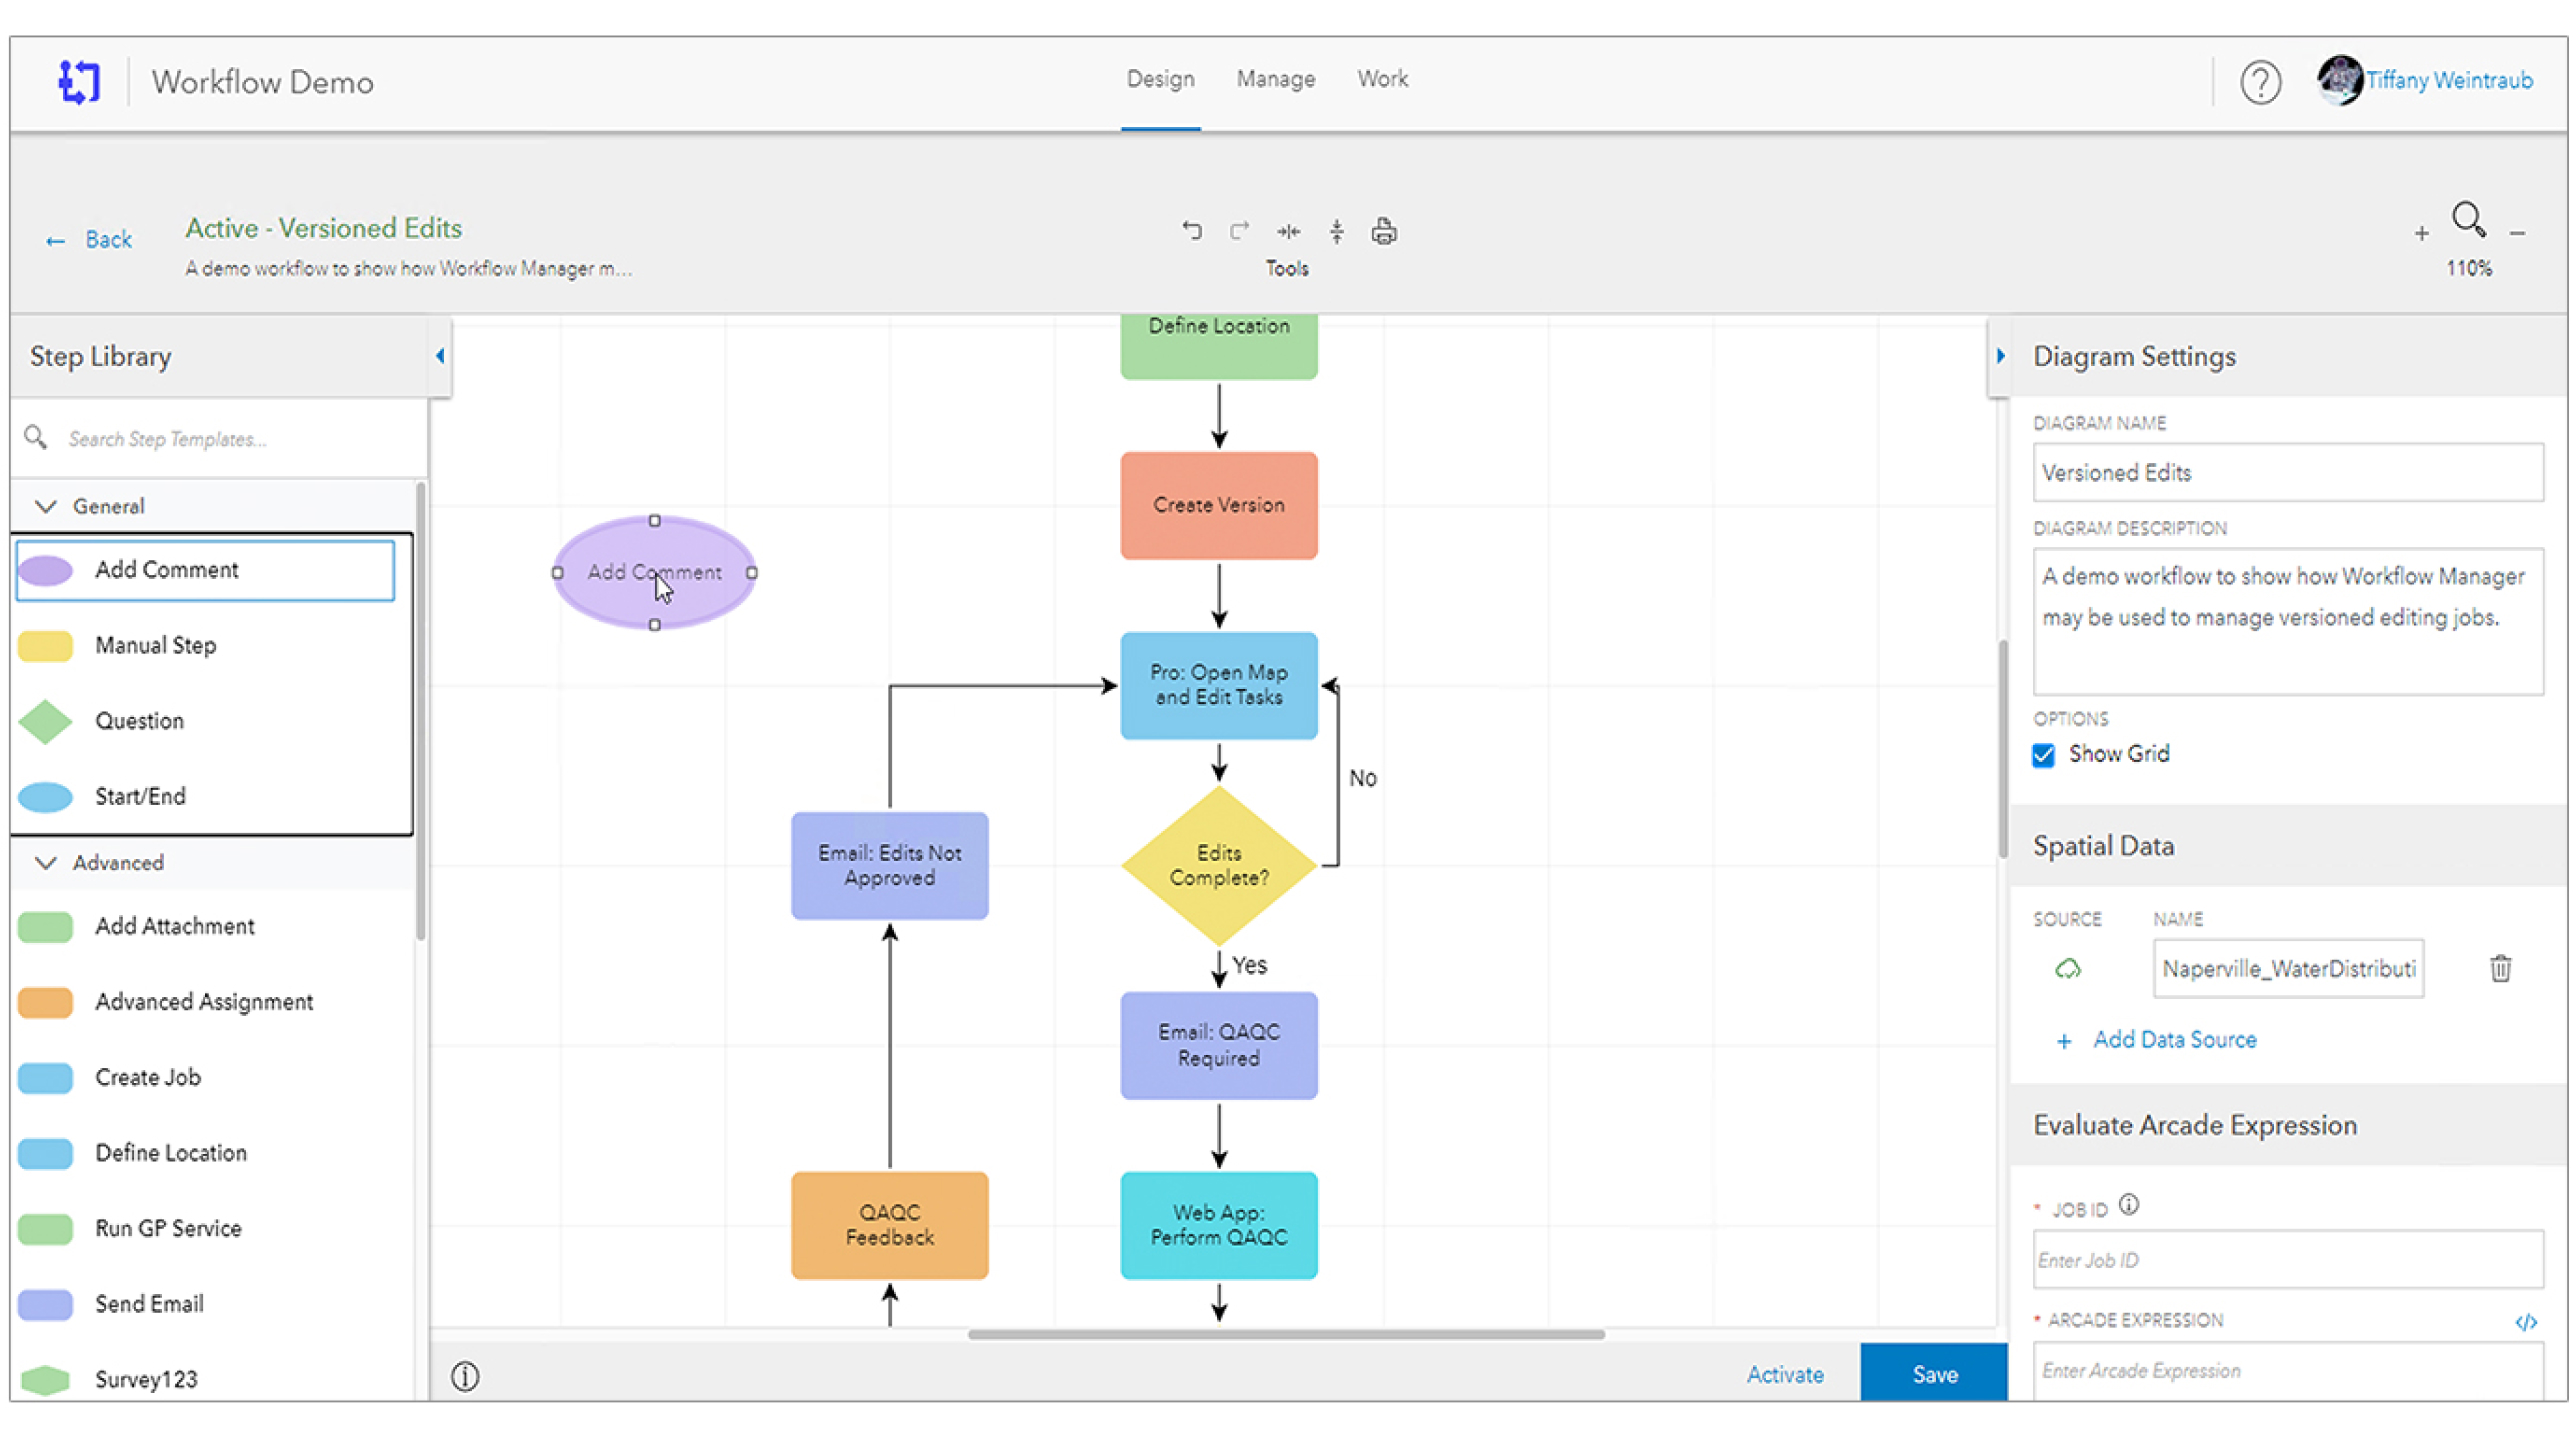Click the Tiffany Weintraub user name

coord(2448,80)
